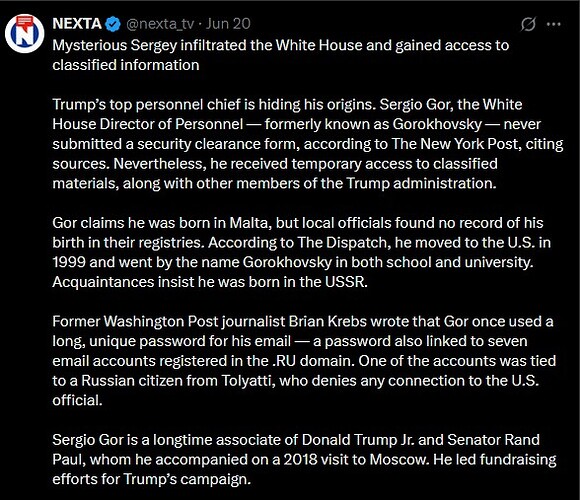Screen dimensions: 580x500
Task: Open the NEXTA profile avatar
Action: (24, 33)
